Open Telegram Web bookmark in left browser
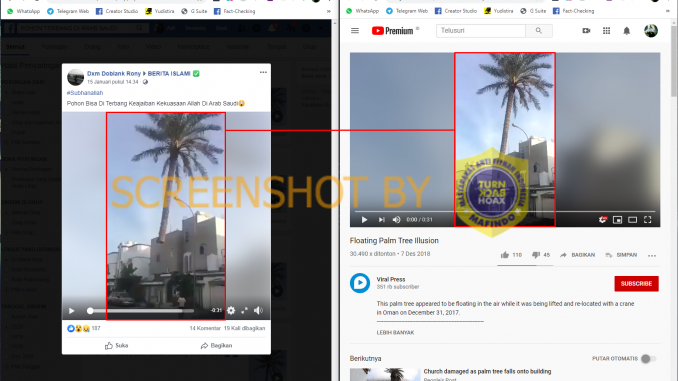 [67, 11]
